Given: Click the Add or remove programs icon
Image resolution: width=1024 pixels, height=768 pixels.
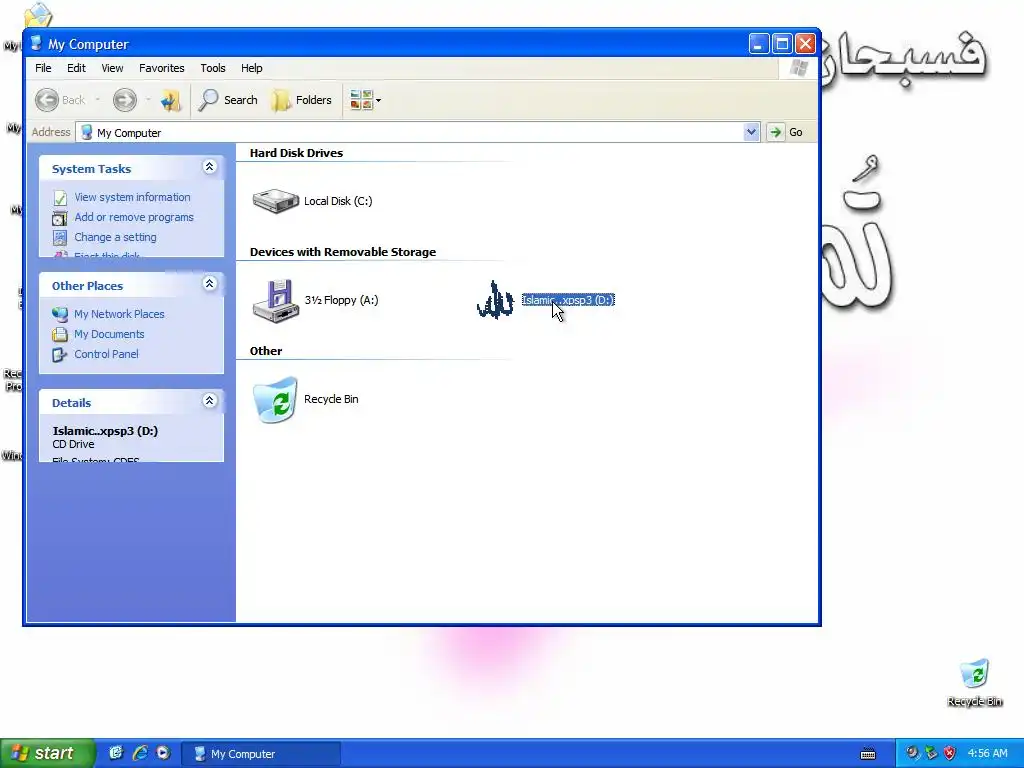Looking at the screenshot, I should (60, 218).
